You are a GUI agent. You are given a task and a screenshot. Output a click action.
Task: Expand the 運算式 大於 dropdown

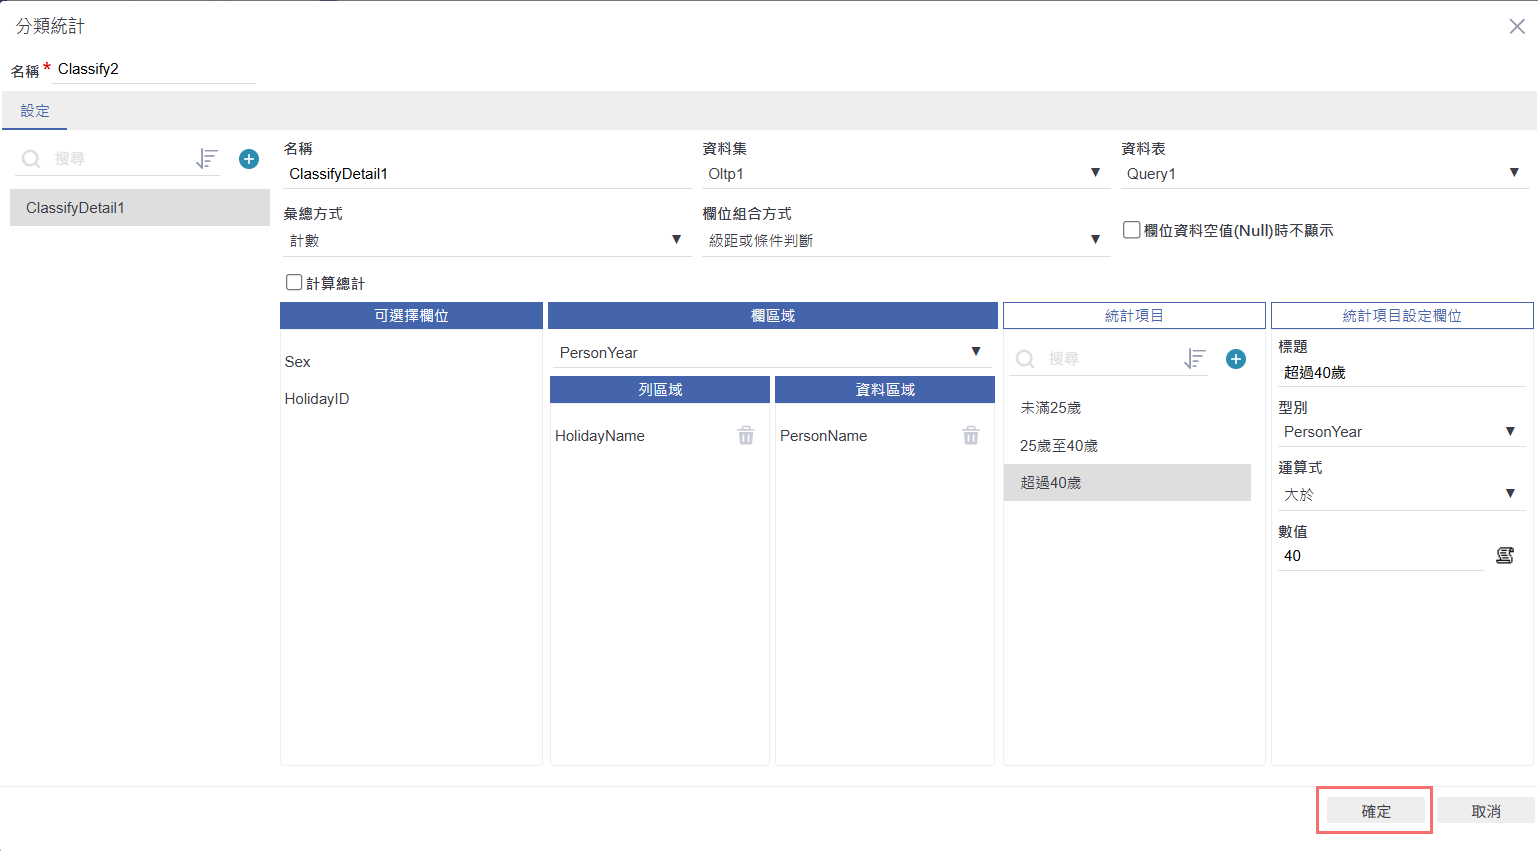pyautogui.click(x=1400, y=494)
